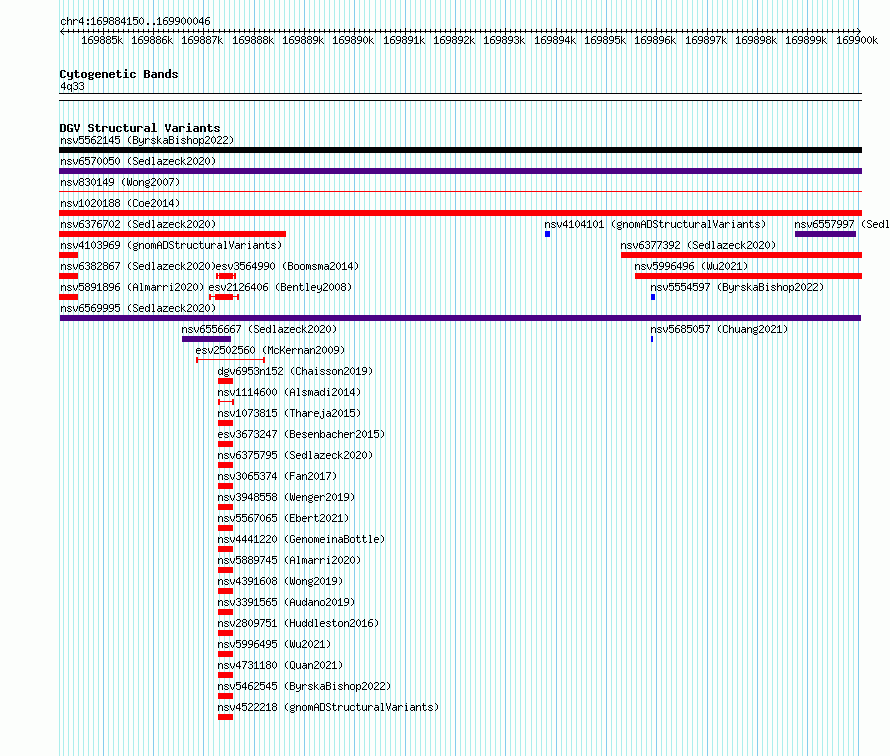The width and height of the screenshot is (890, 756).
Task: Open nsv6375795 (Sedlazeck2020) label
Action: (295, 455)
